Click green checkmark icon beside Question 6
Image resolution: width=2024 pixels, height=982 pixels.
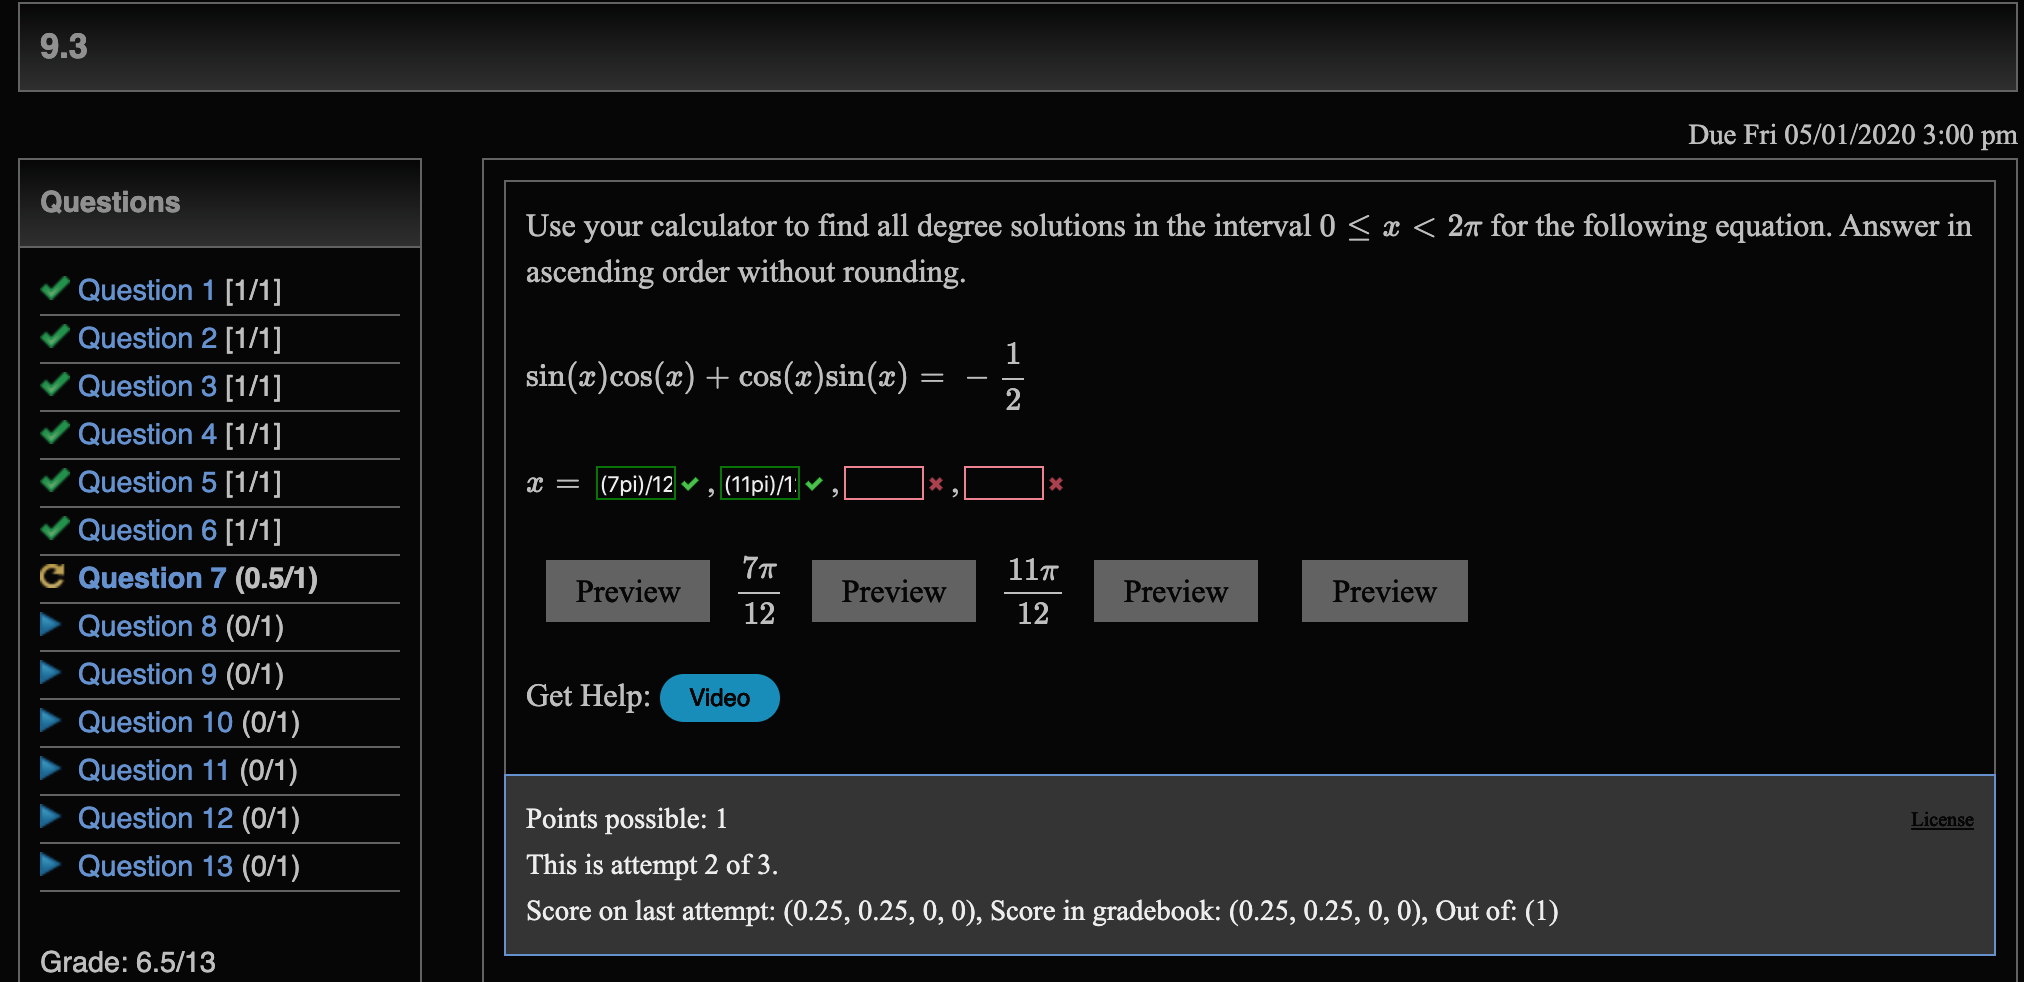pos(54,528)
